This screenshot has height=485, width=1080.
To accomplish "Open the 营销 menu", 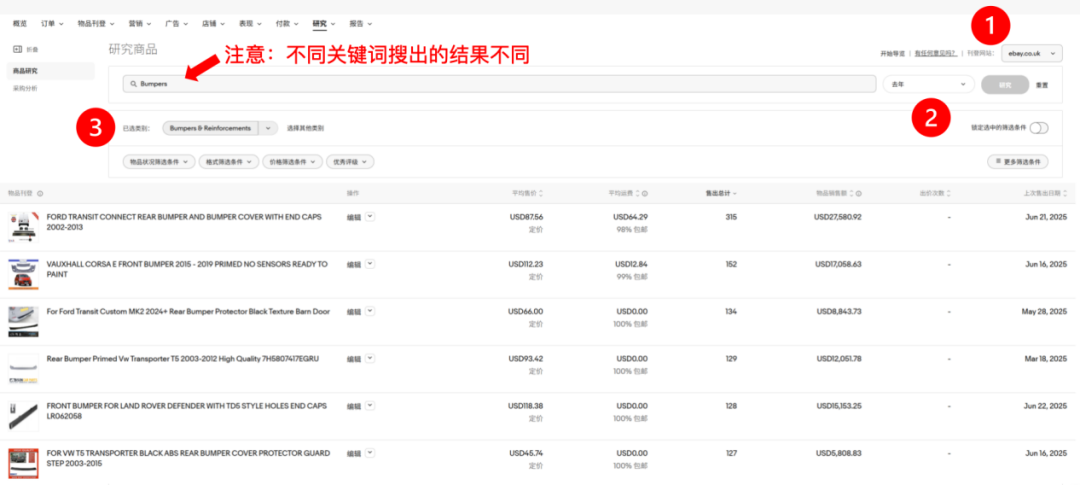I will 139,23.
